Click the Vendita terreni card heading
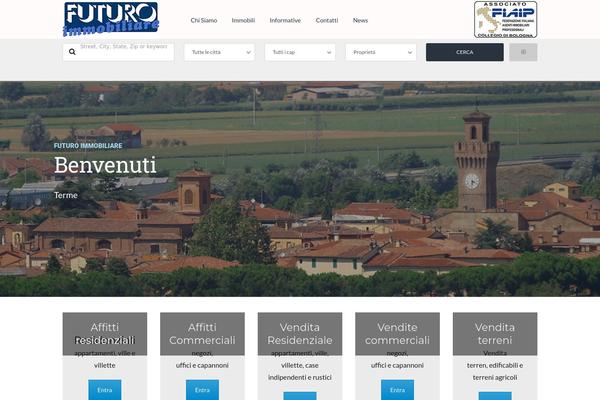The height and width of the screenshot is (400, 600). click(495, 334)
